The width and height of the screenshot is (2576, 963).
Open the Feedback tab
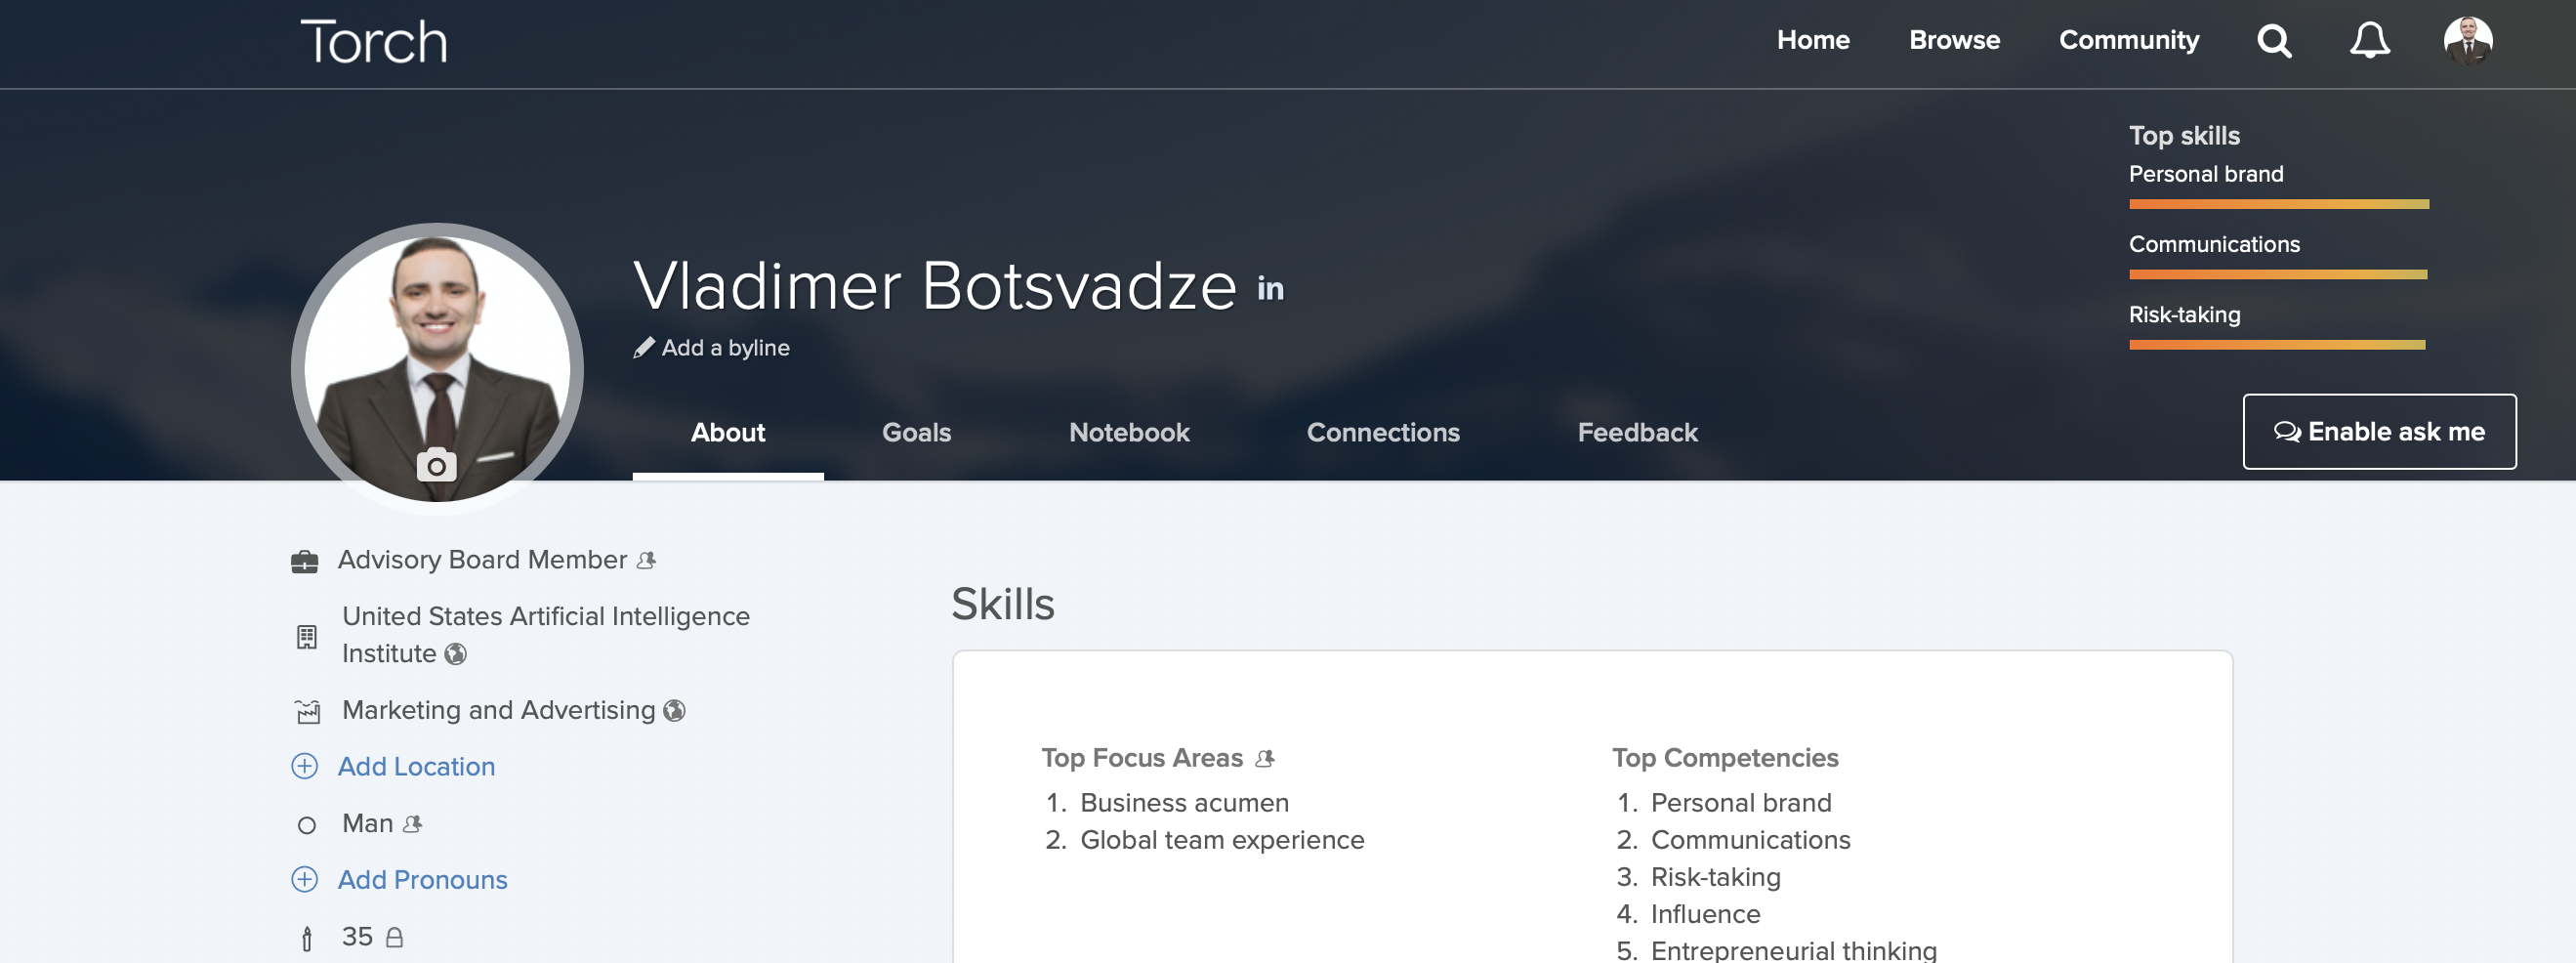pyautogui.click(x=1637, y=433)
